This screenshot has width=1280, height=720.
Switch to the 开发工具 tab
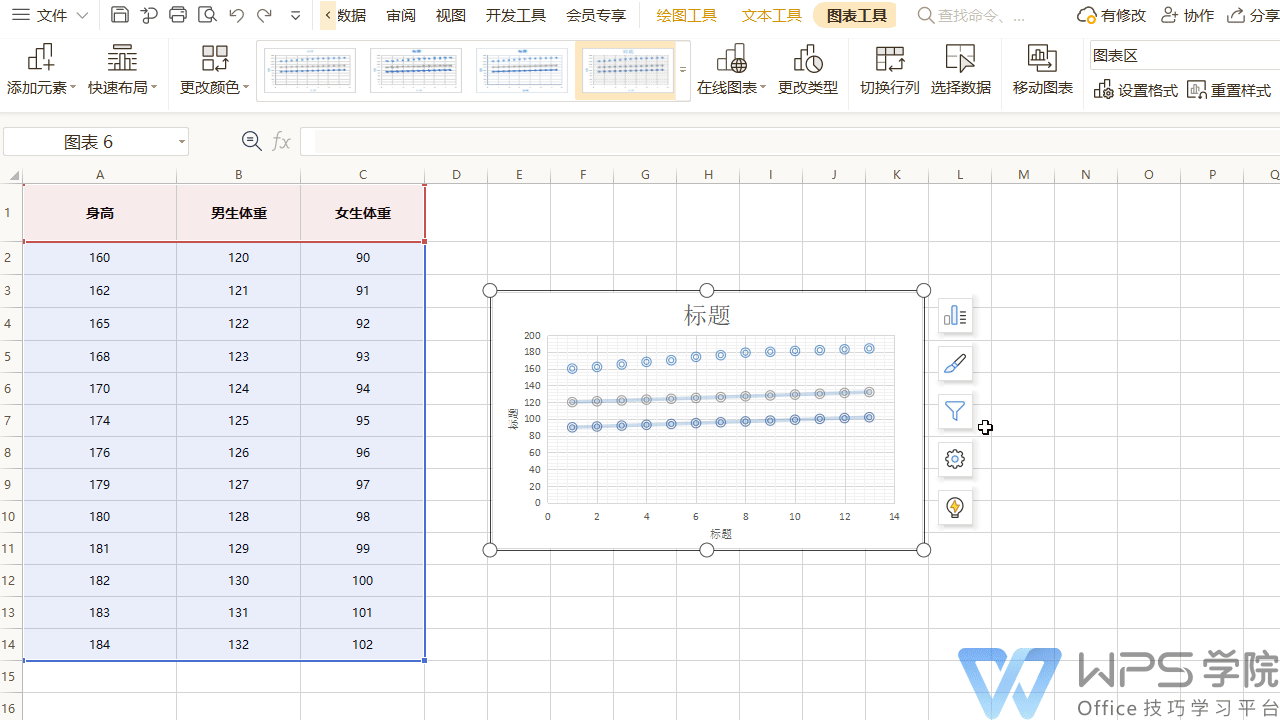pyautogui.click(x=516, y=15)
